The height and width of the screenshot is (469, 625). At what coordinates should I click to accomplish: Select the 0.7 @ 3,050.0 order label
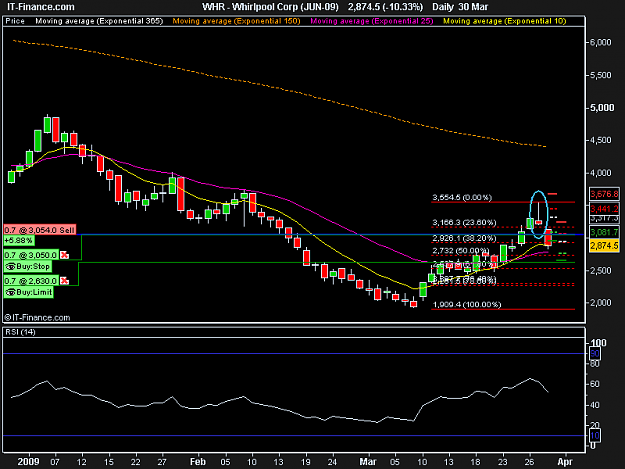(31, 255)
